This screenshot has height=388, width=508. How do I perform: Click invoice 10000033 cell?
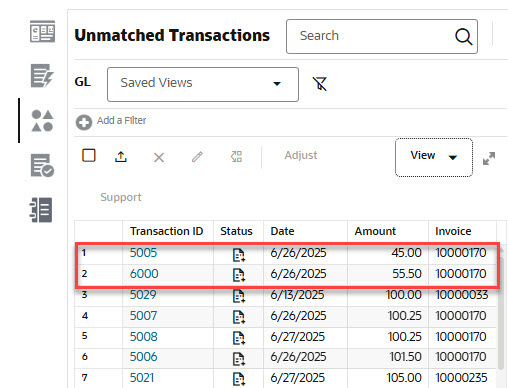click(x=462, y=295)
